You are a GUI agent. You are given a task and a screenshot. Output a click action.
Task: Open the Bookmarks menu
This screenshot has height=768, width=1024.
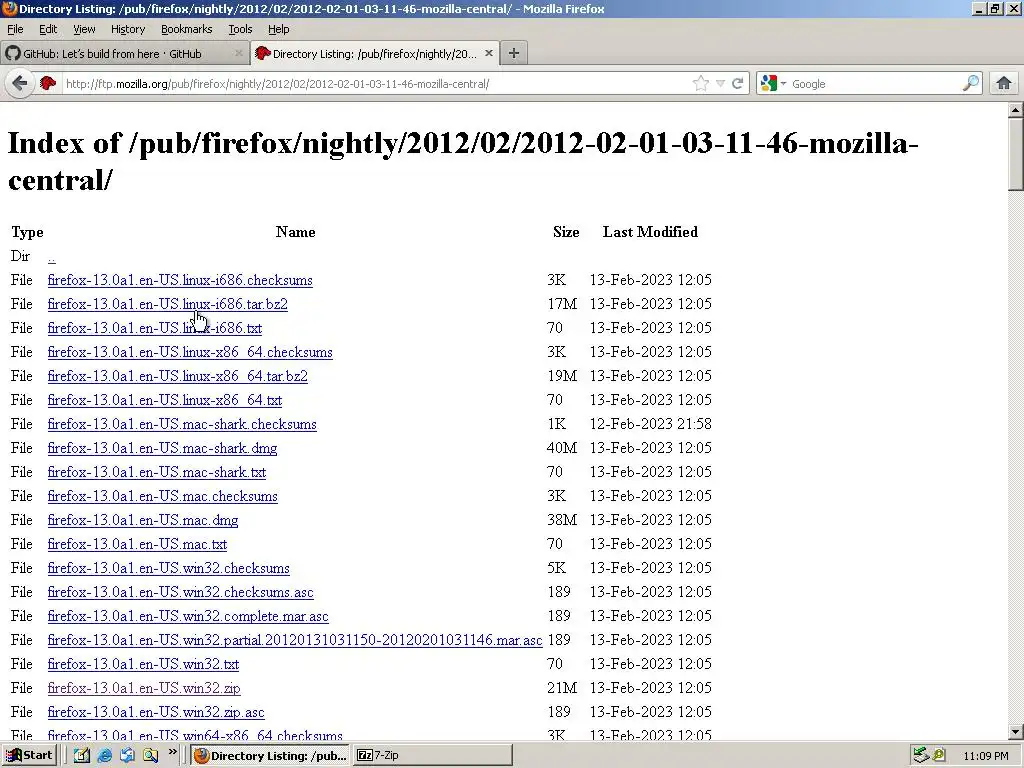pos(186,29)
